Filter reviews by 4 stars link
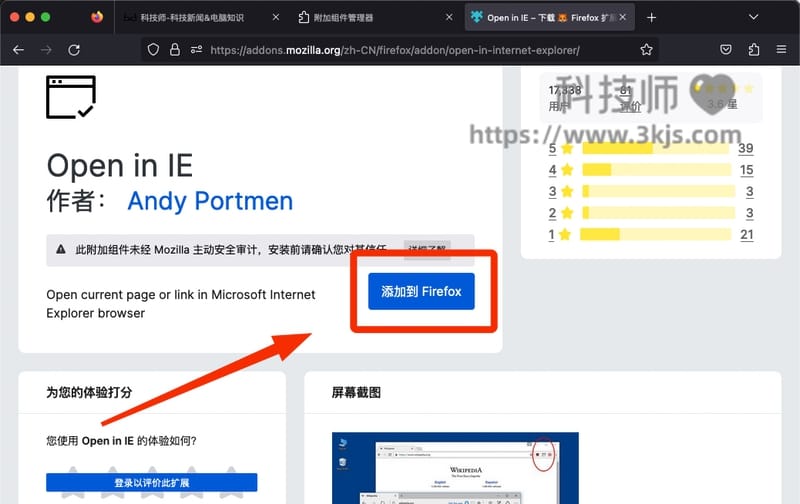The height and width of the screenshot is (504, 800). [x=553, y=170]
